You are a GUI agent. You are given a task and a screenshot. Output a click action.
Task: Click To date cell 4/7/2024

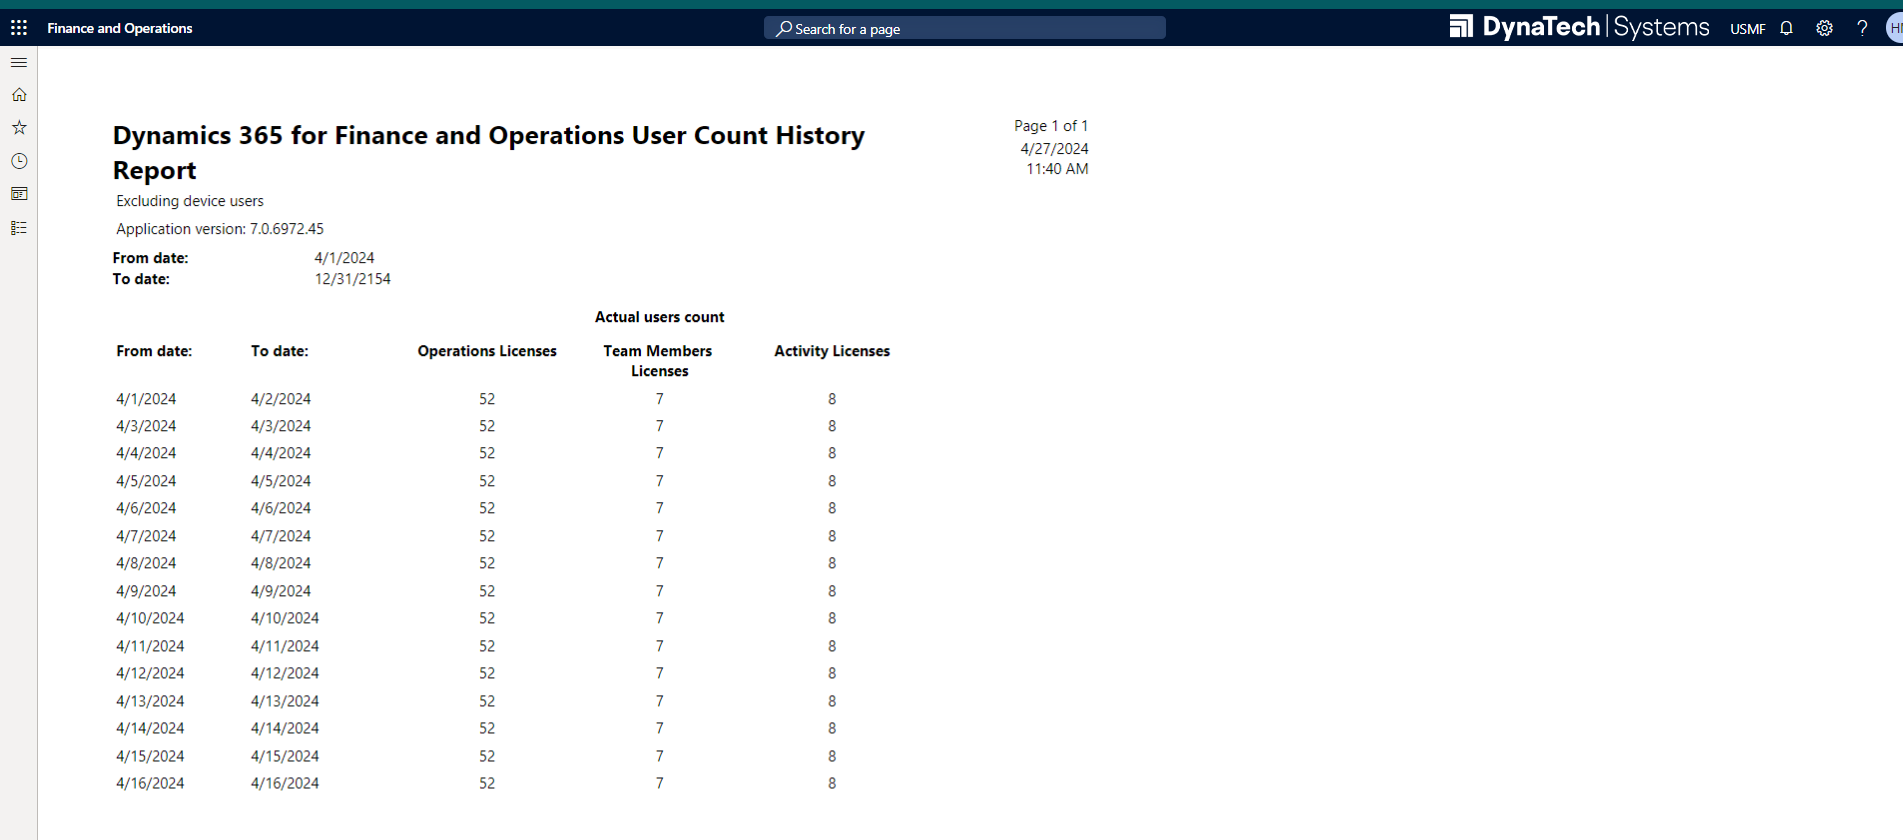point(281,536)
